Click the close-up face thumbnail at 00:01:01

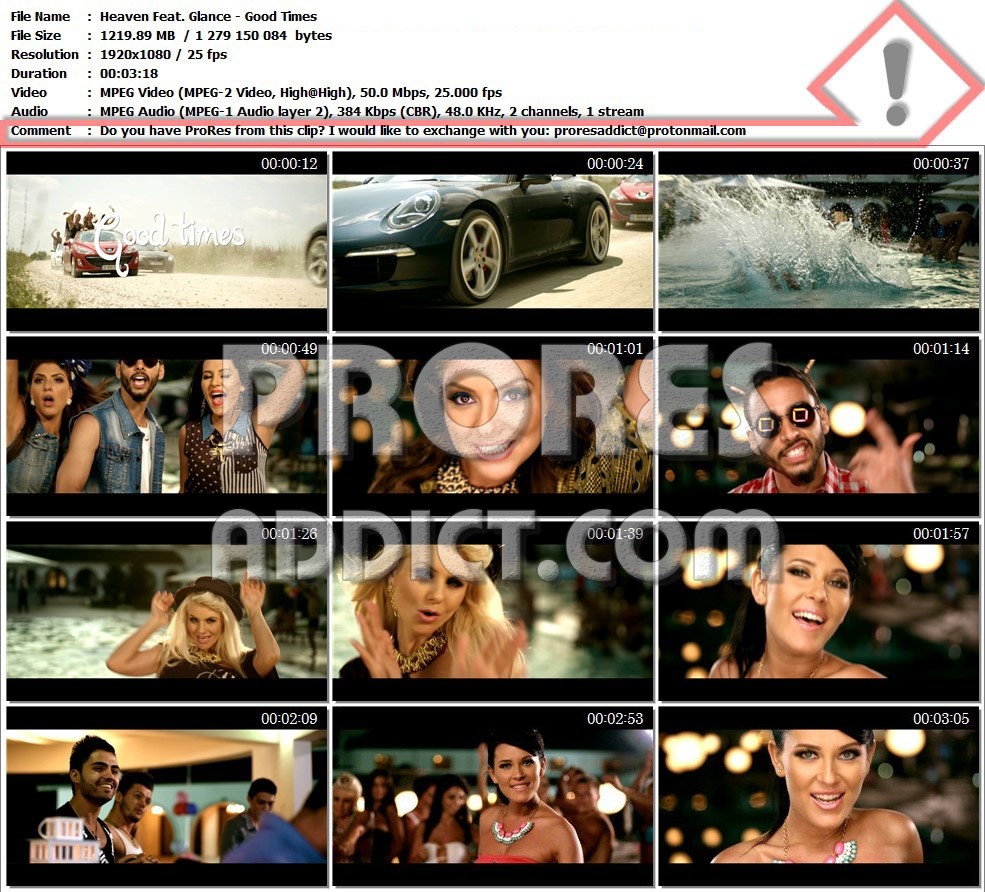tap(493, 426)
